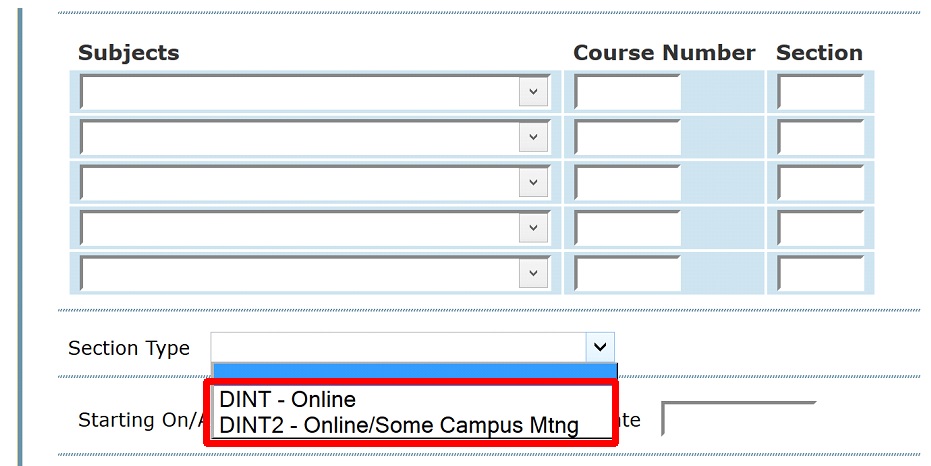
Task: Click the second Course Number field
Action: tap(627, 137)
